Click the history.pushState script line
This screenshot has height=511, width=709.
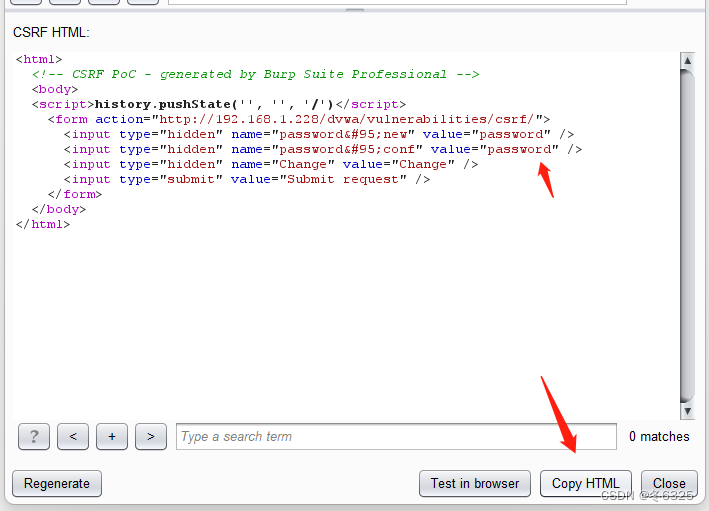219,104
